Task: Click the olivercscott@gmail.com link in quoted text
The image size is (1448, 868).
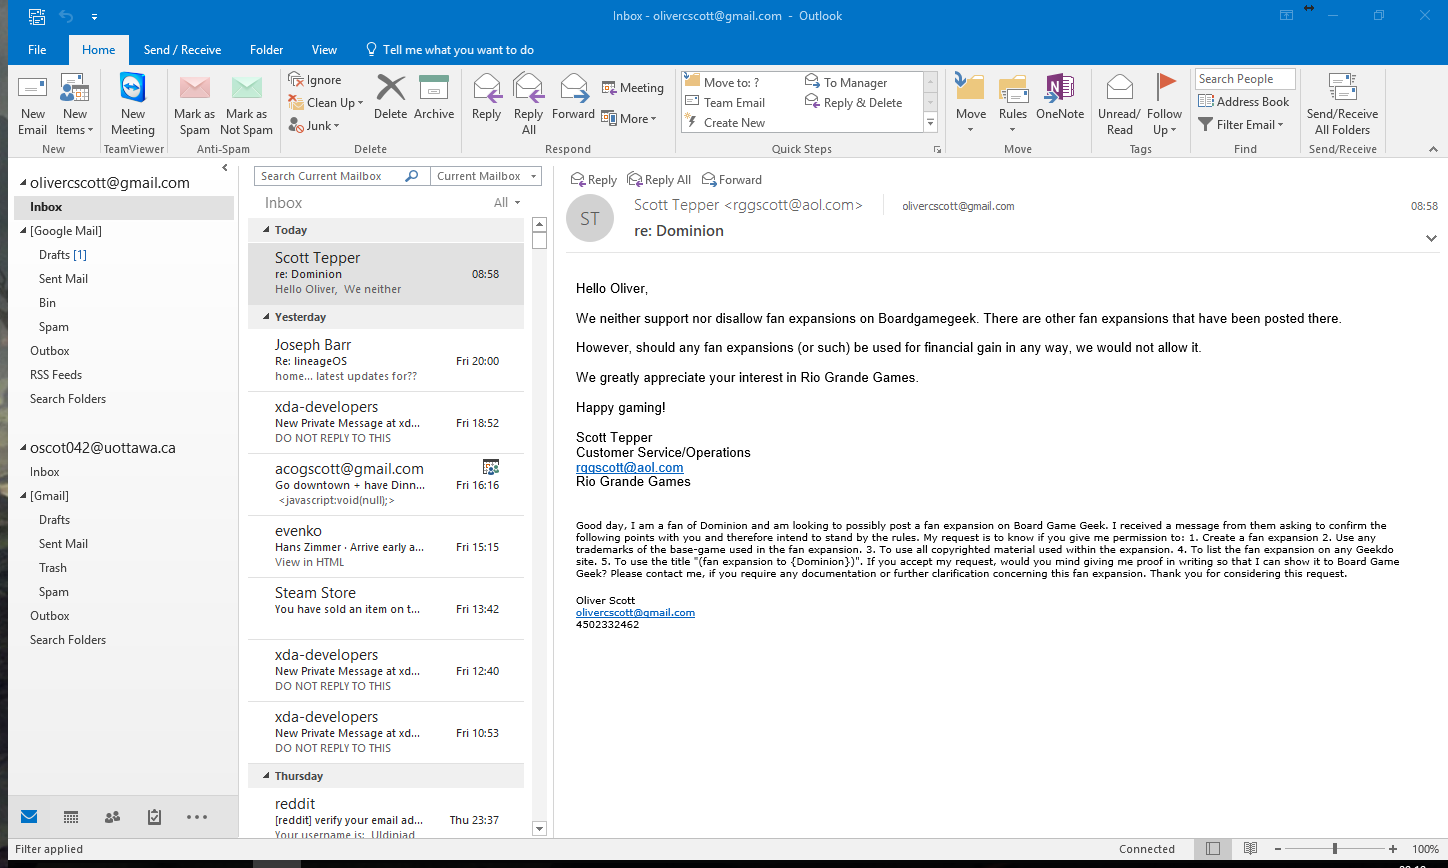Action: tap(635, 612)
